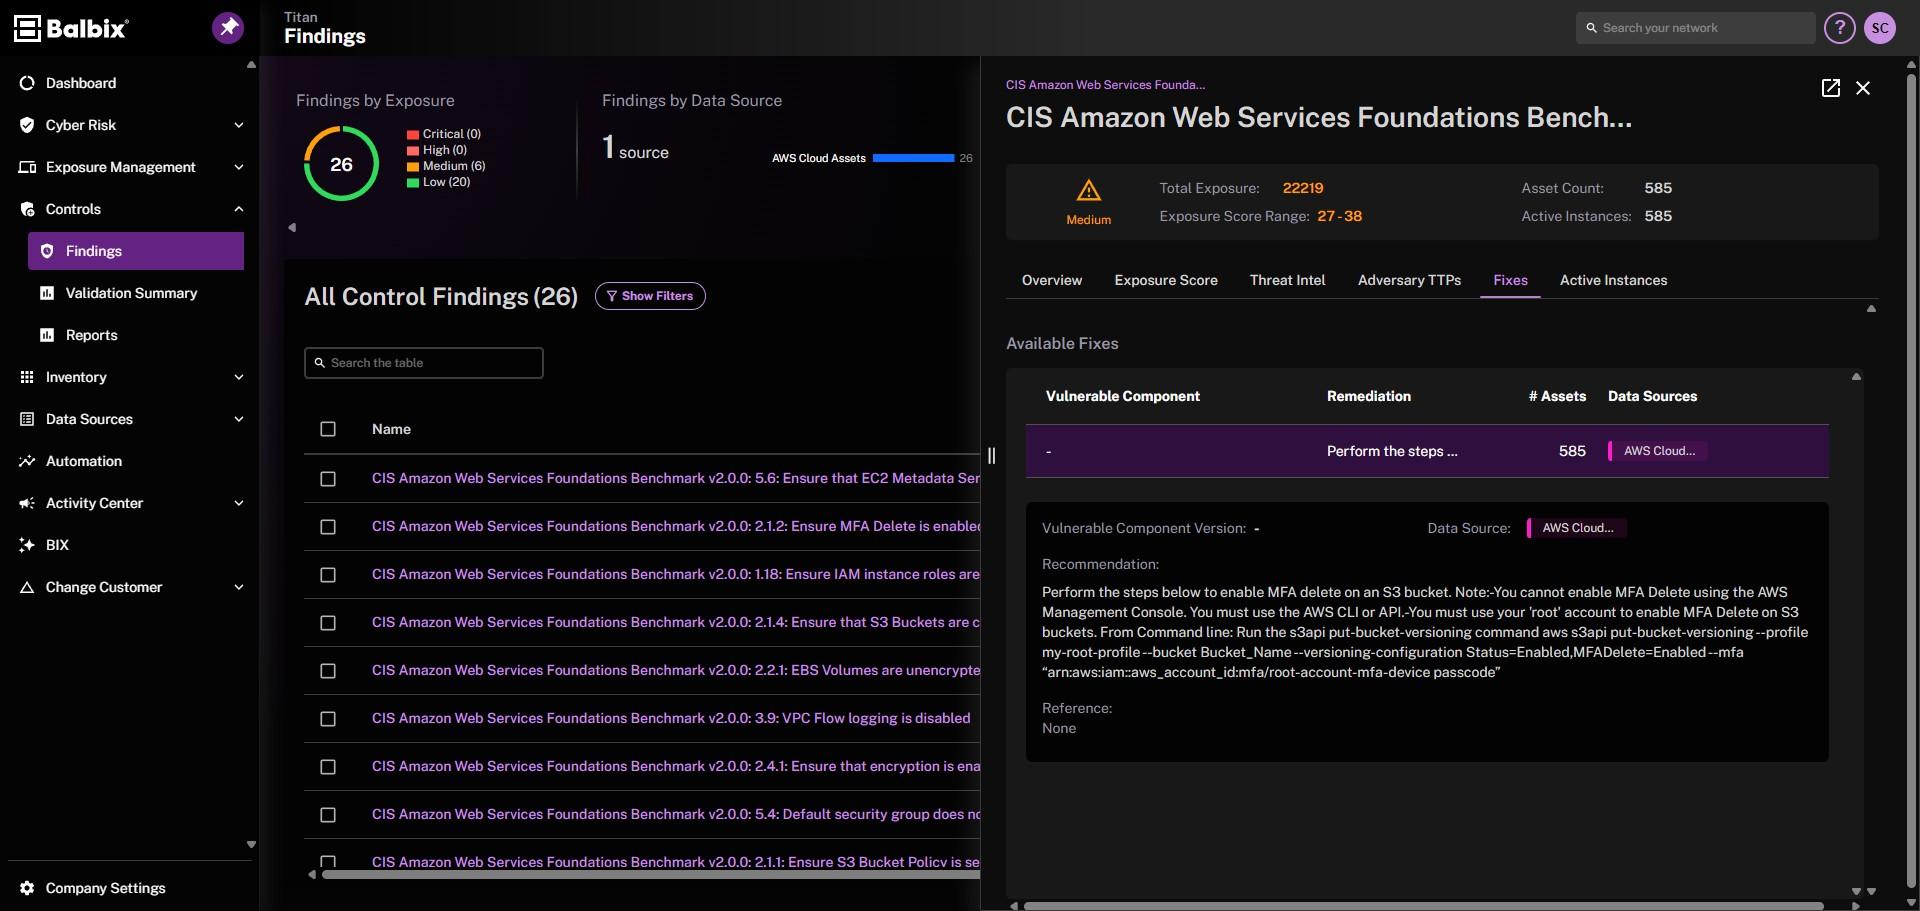Open the help question mark icon
This screenshot has width=1920, height=911.
pyautogui.click(x=1839, y=28)
